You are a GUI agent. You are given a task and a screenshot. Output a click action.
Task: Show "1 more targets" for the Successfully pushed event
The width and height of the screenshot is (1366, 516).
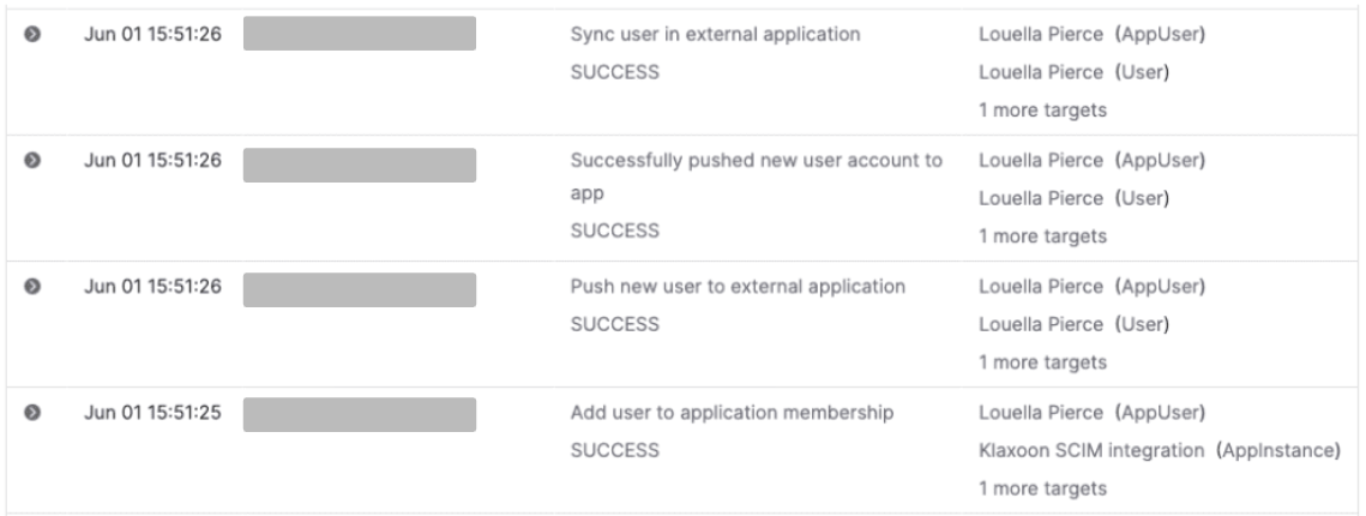pyautogui.click(x=1042, y=236)
